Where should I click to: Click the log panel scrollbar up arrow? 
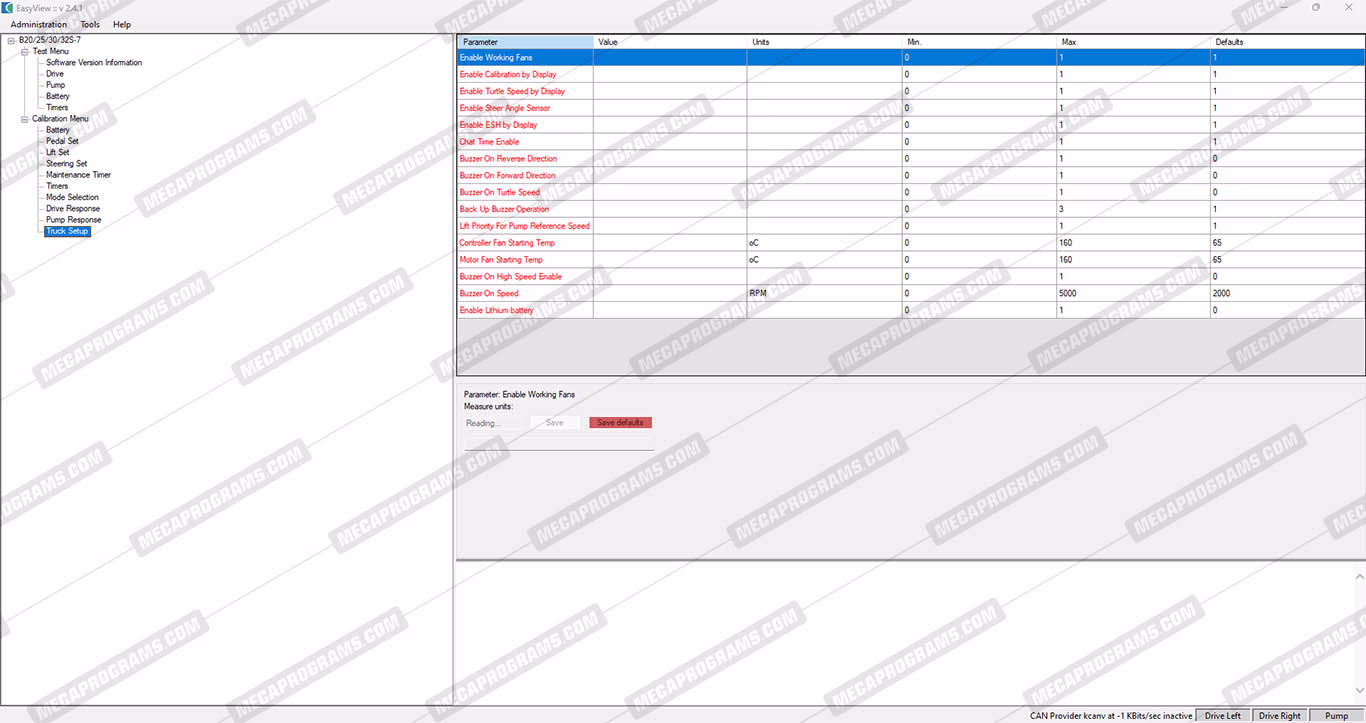(x=1359, y=576)
